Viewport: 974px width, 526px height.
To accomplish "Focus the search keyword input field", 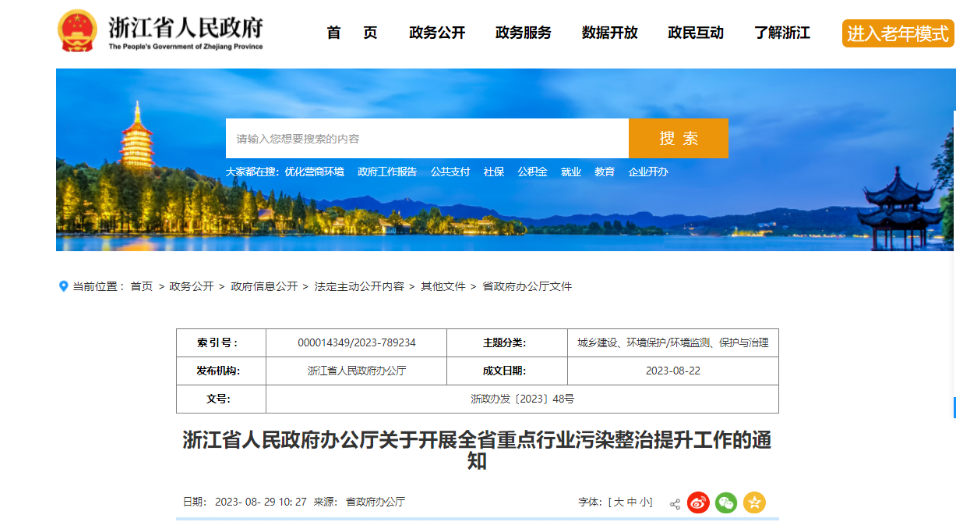I will coord(427,138).
